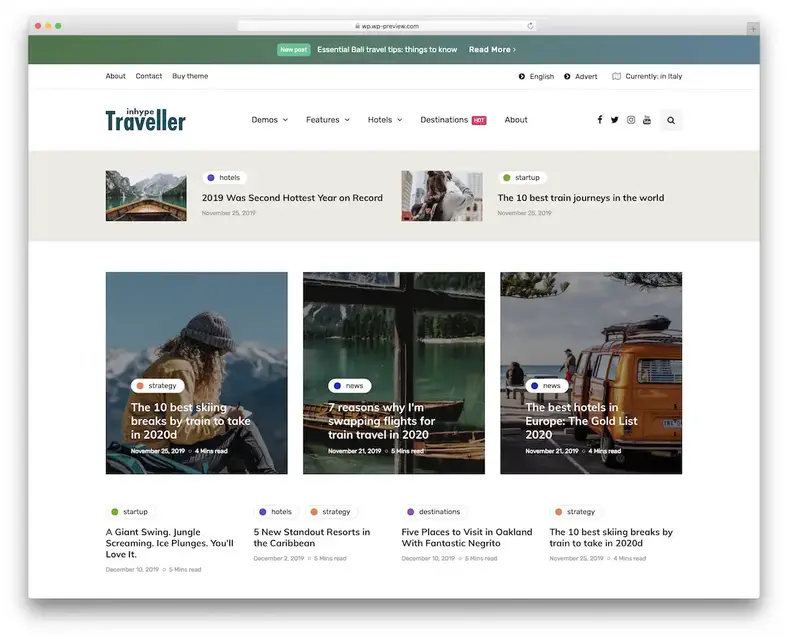788x639 pixels.
Task: Click the arrow icon before English
Action: [x=522, y=76]
